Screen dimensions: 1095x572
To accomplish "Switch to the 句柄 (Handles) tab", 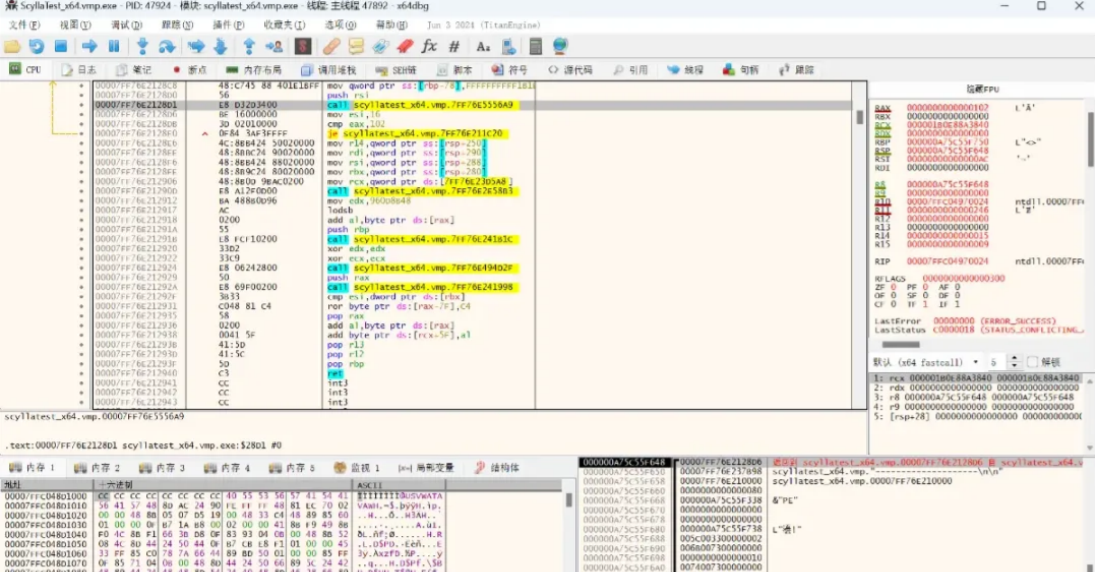I will [x=741, y=70].
